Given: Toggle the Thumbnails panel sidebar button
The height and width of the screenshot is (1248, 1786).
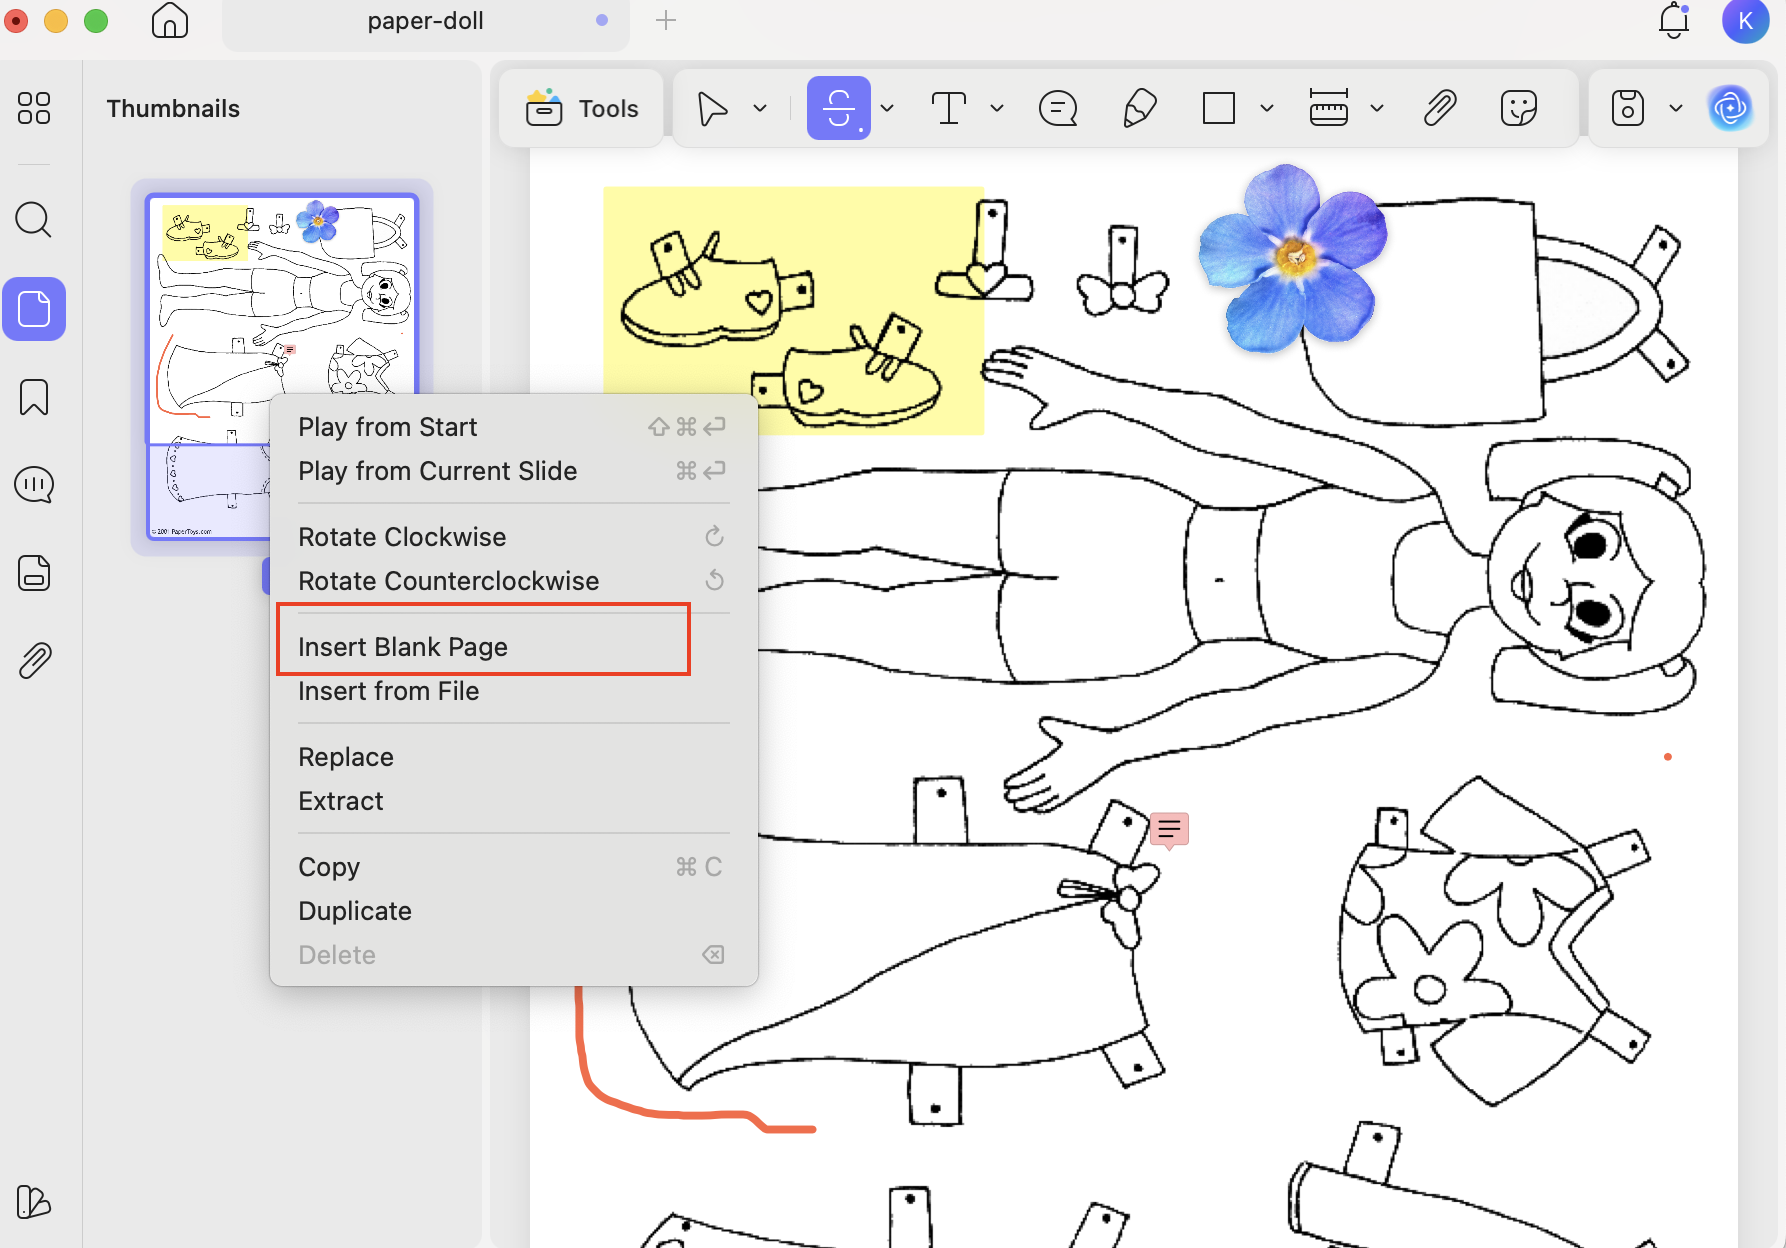Looking at the screenshot, I should pyautogui.click(x=34, y=309).
